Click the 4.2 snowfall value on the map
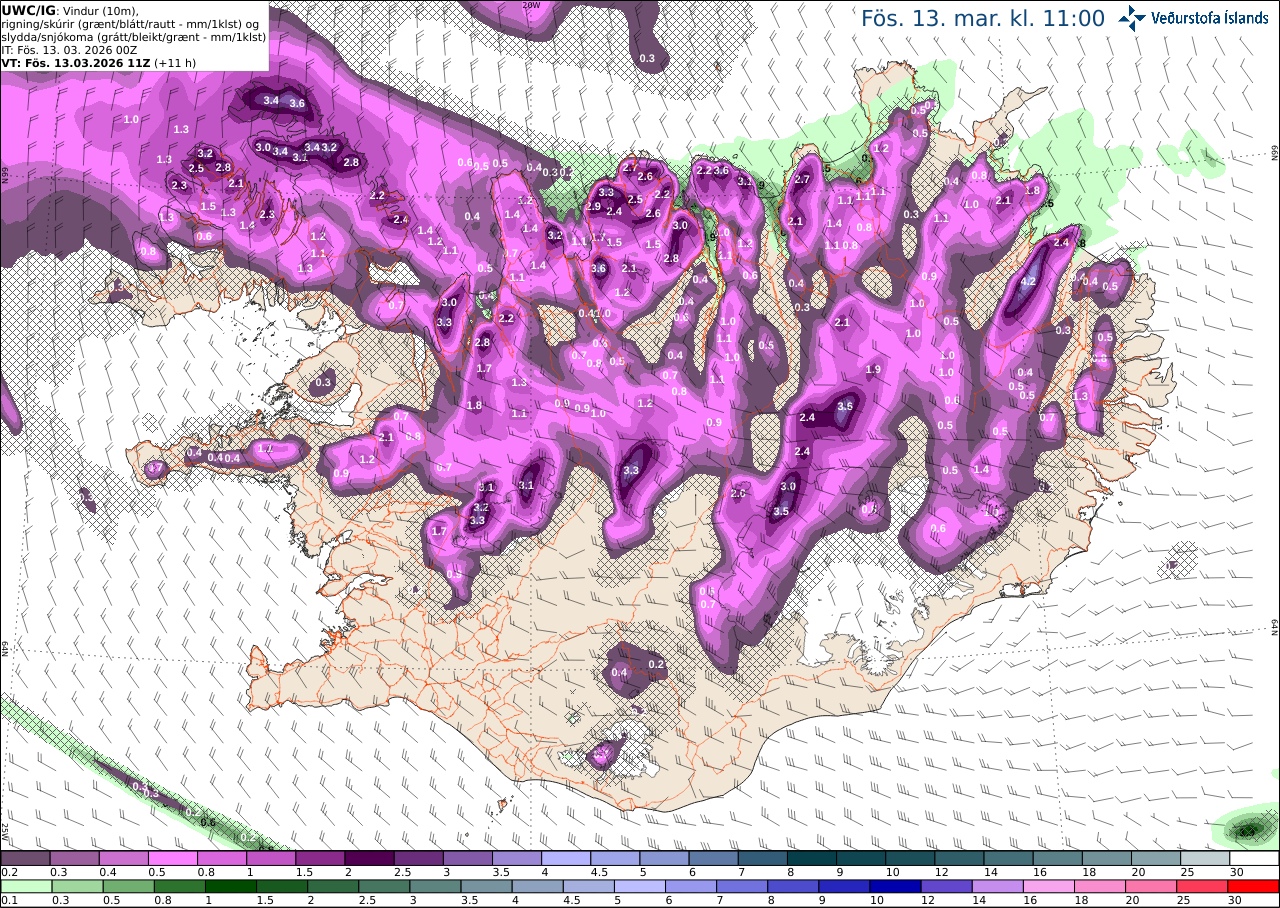 tap(1028, 282)
